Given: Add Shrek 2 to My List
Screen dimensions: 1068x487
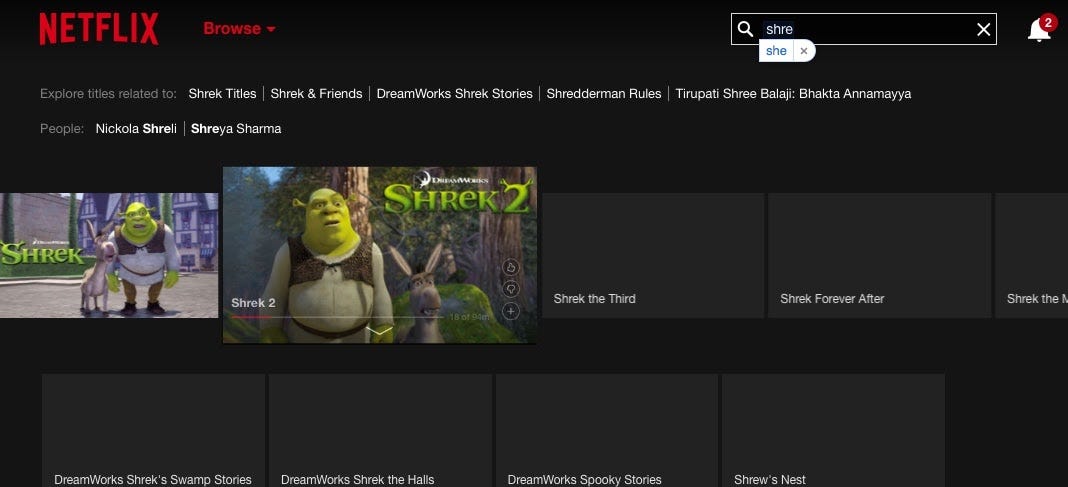Looking at the screenshot, I should (x=511, y=312).
